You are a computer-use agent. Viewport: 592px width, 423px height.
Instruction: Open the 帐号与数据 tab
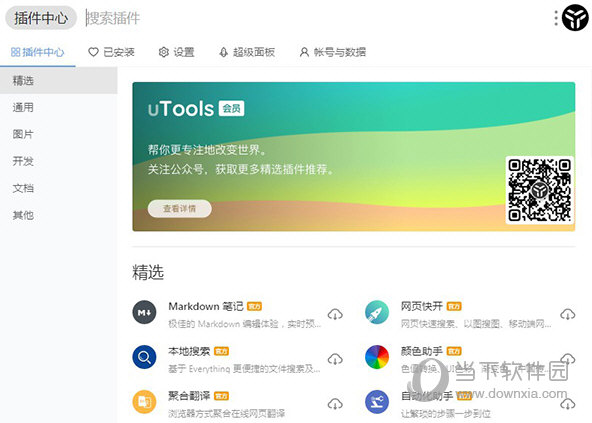(x=333, y=52)
